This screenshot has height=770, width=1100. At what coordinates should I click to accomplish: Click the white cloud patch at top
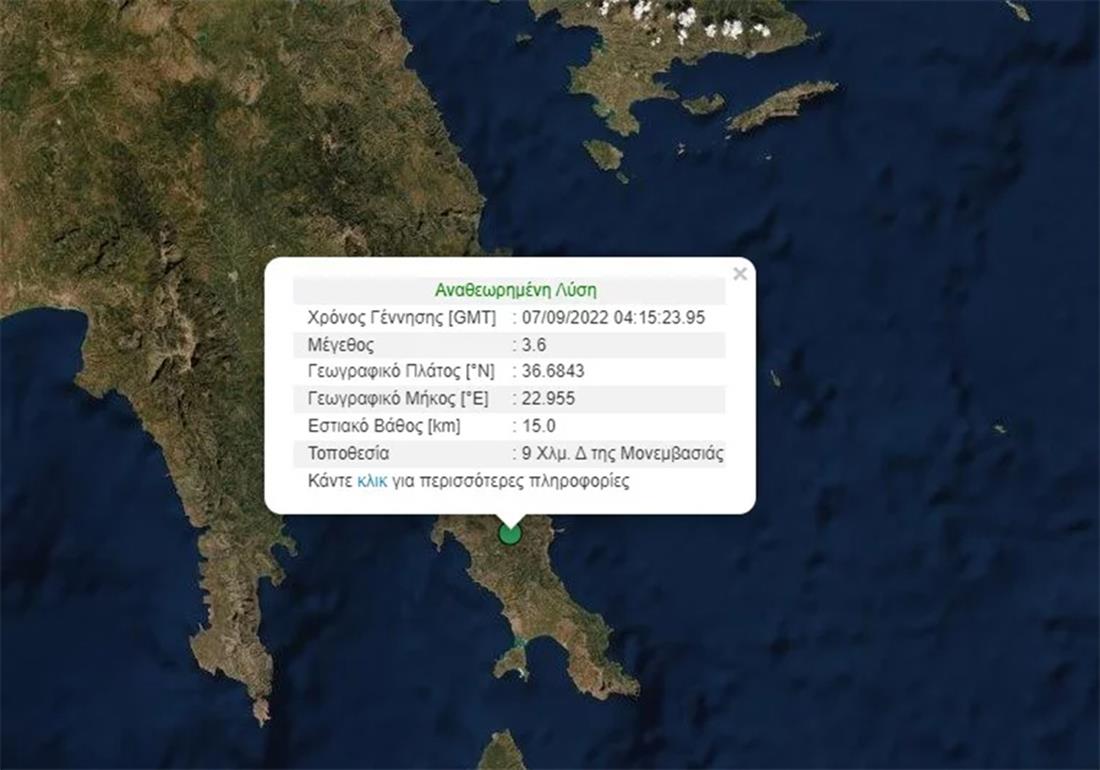click(x=700, y=22)
